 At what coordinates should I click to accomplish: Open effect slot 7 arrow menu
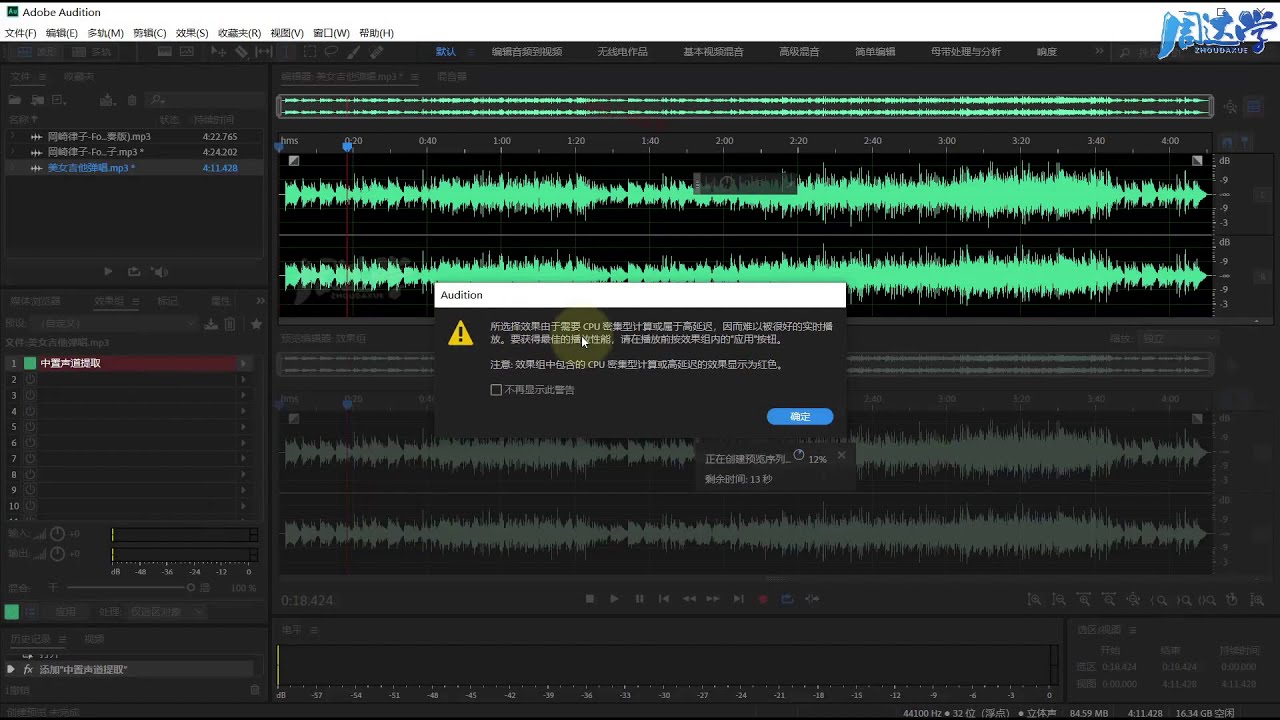pos(243,458)
